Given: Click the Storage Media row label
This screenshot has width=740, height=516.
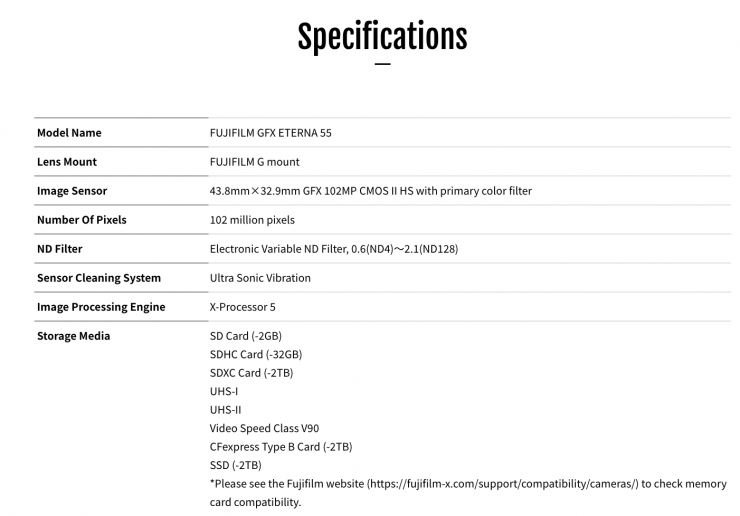Looking at the screenshot, I should point(74,336).
